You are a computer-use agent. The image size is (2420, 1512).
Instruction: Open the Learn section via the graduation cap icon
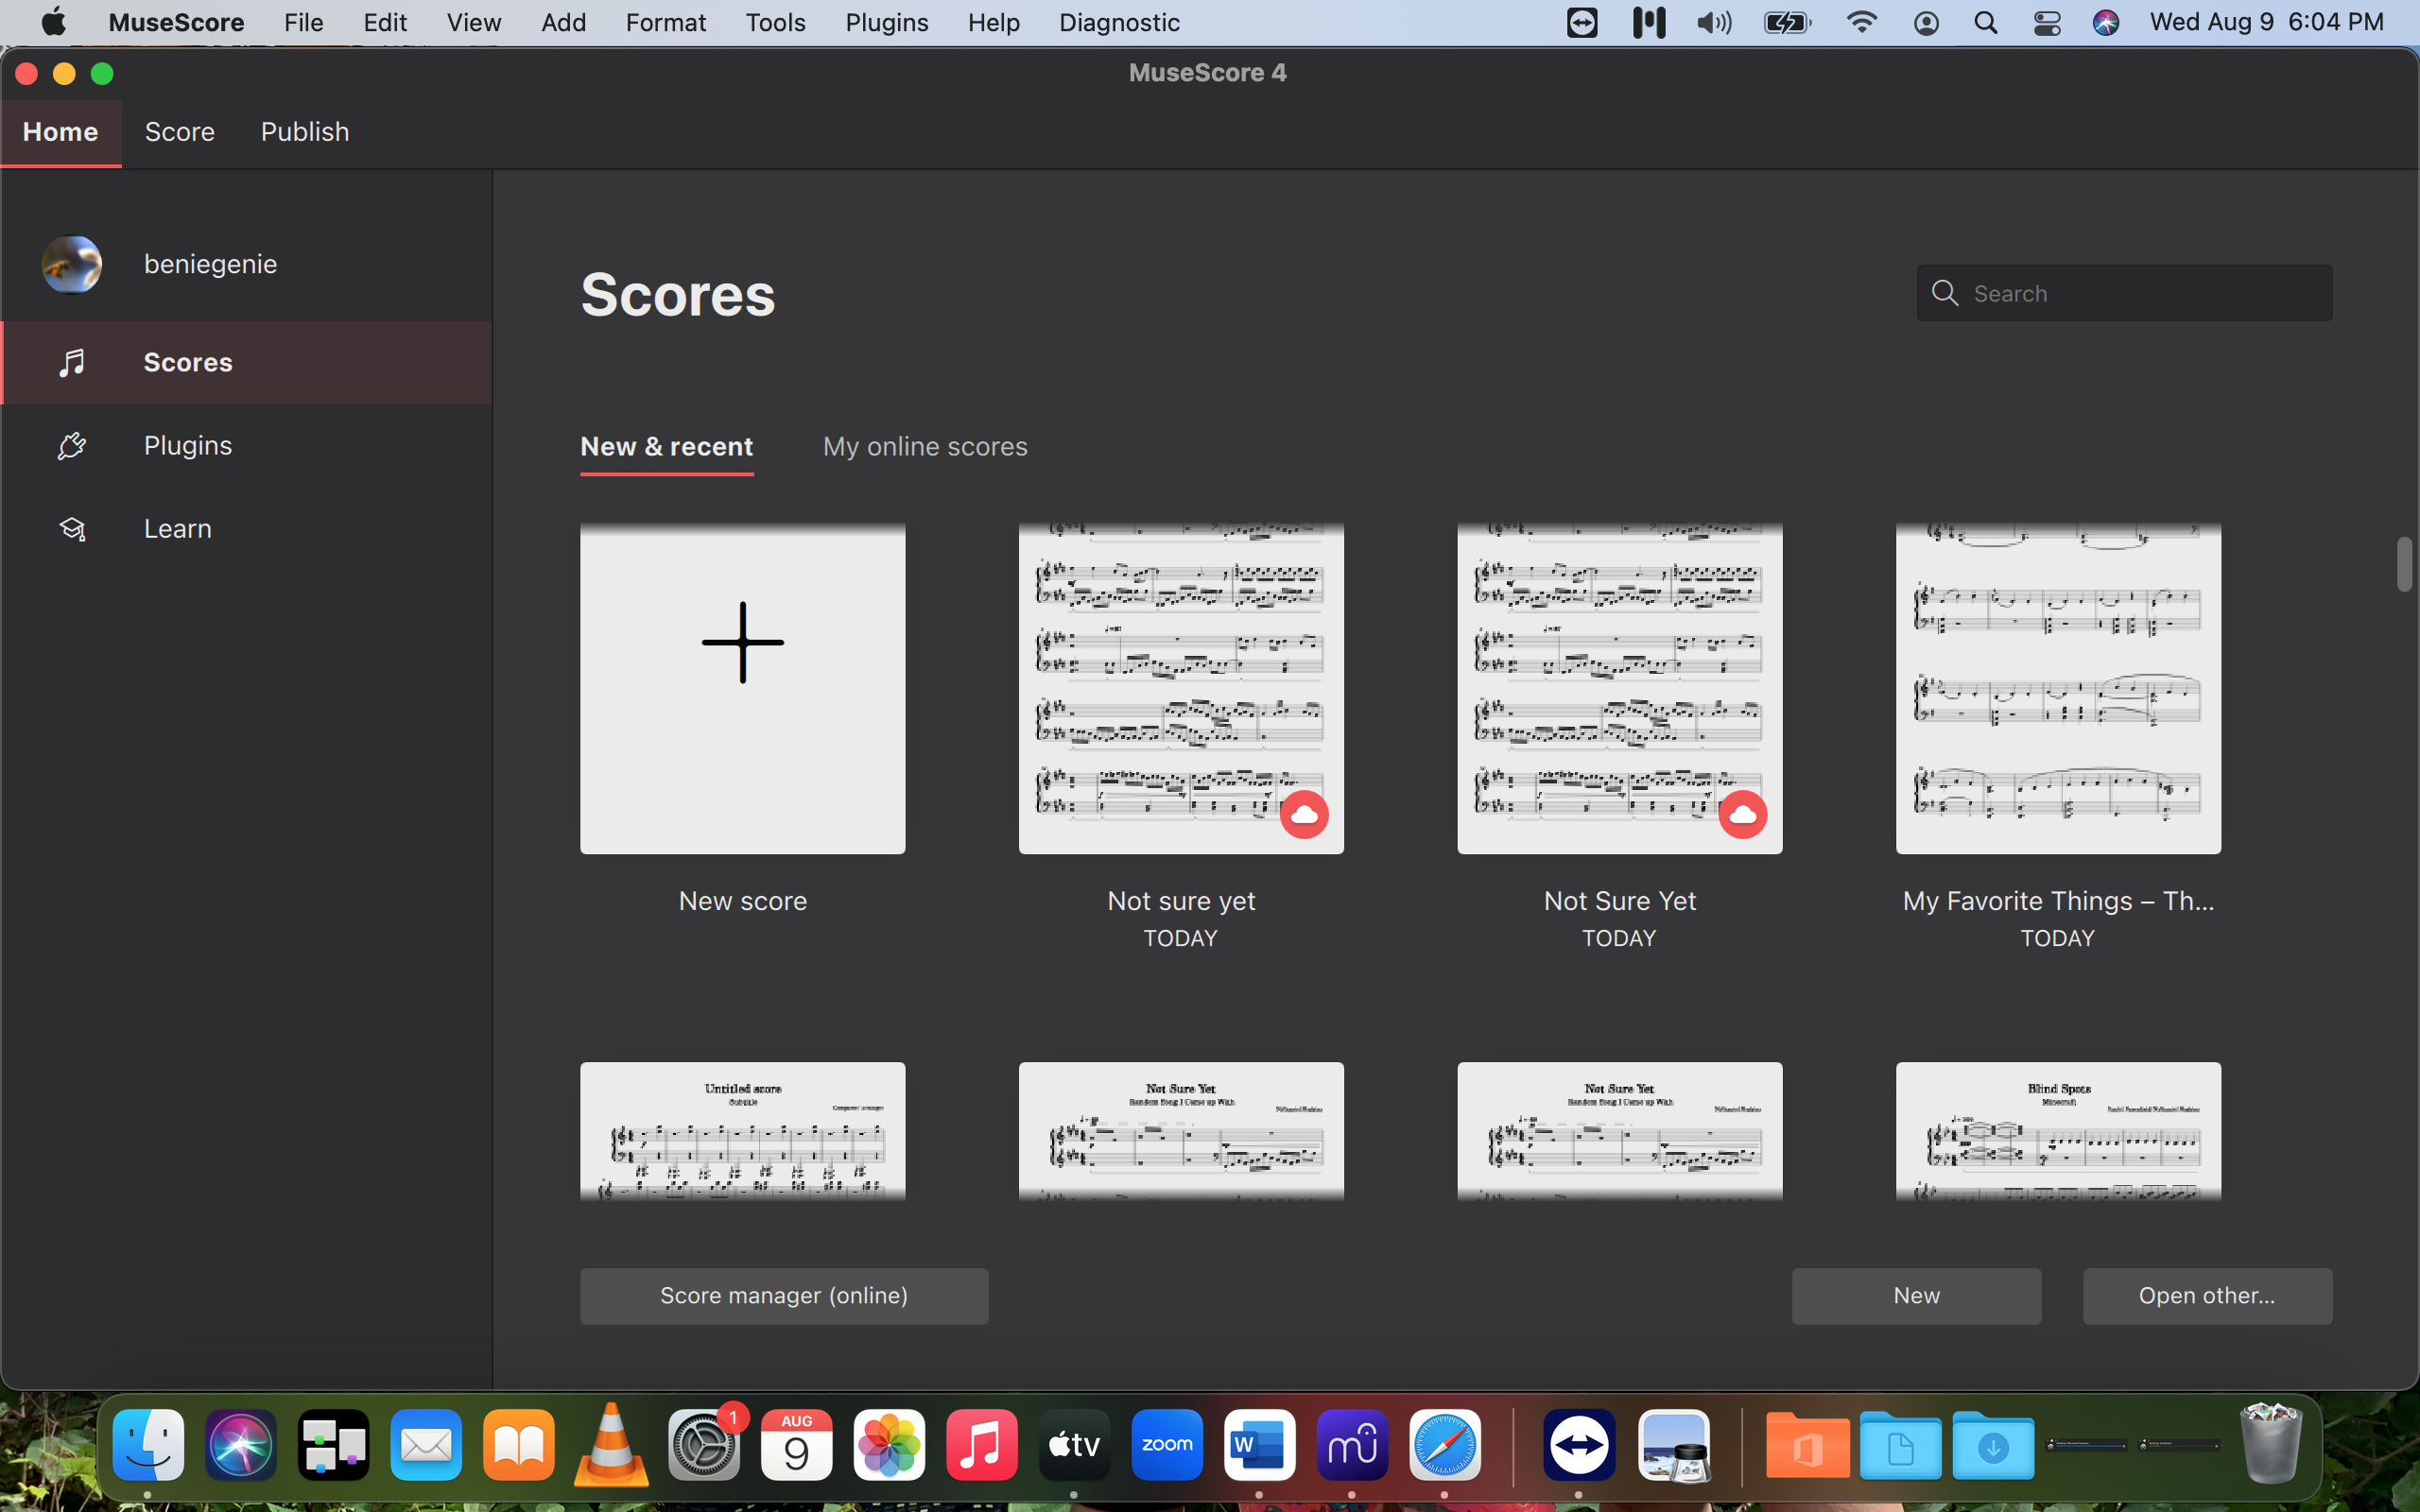coord(71,528)
